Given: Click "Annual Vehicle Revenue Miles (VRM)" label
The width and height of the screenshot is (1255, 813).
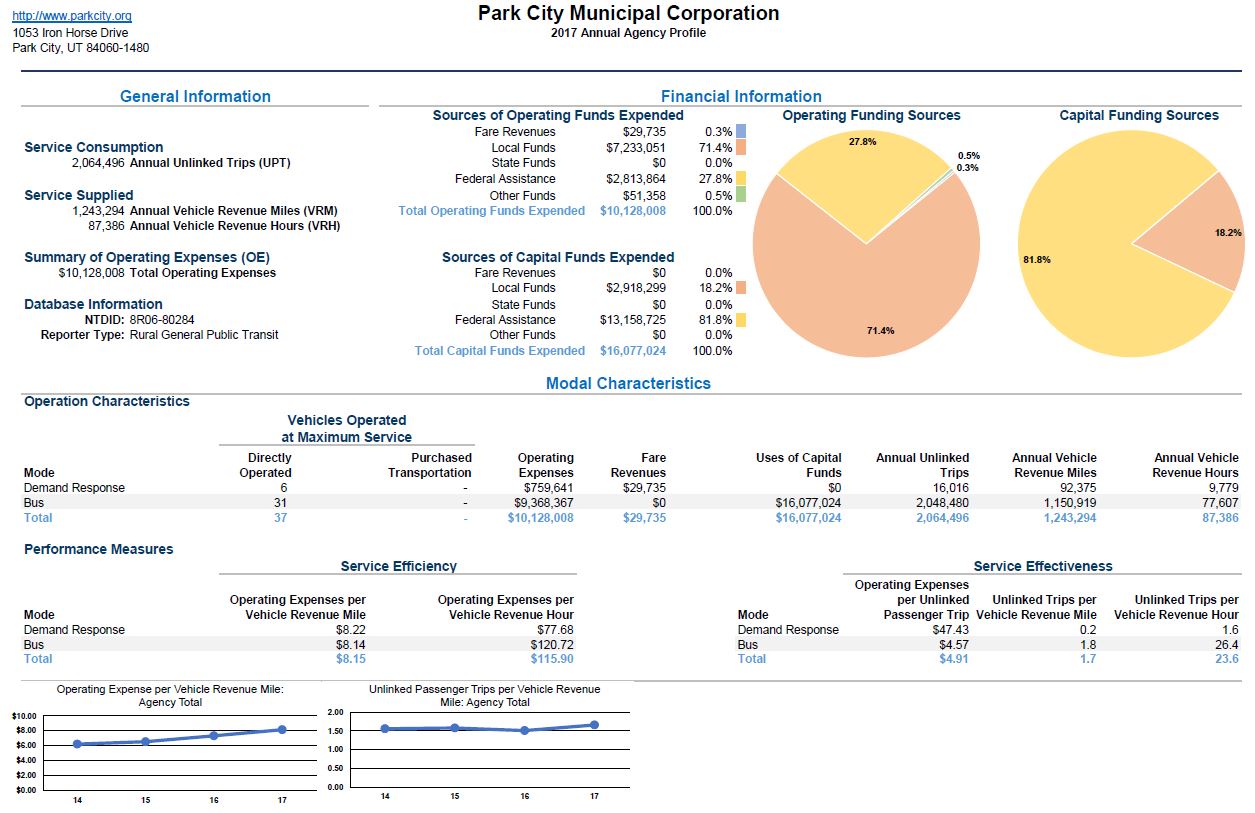Looking at the screenshot, I should [x=232, y=211].
